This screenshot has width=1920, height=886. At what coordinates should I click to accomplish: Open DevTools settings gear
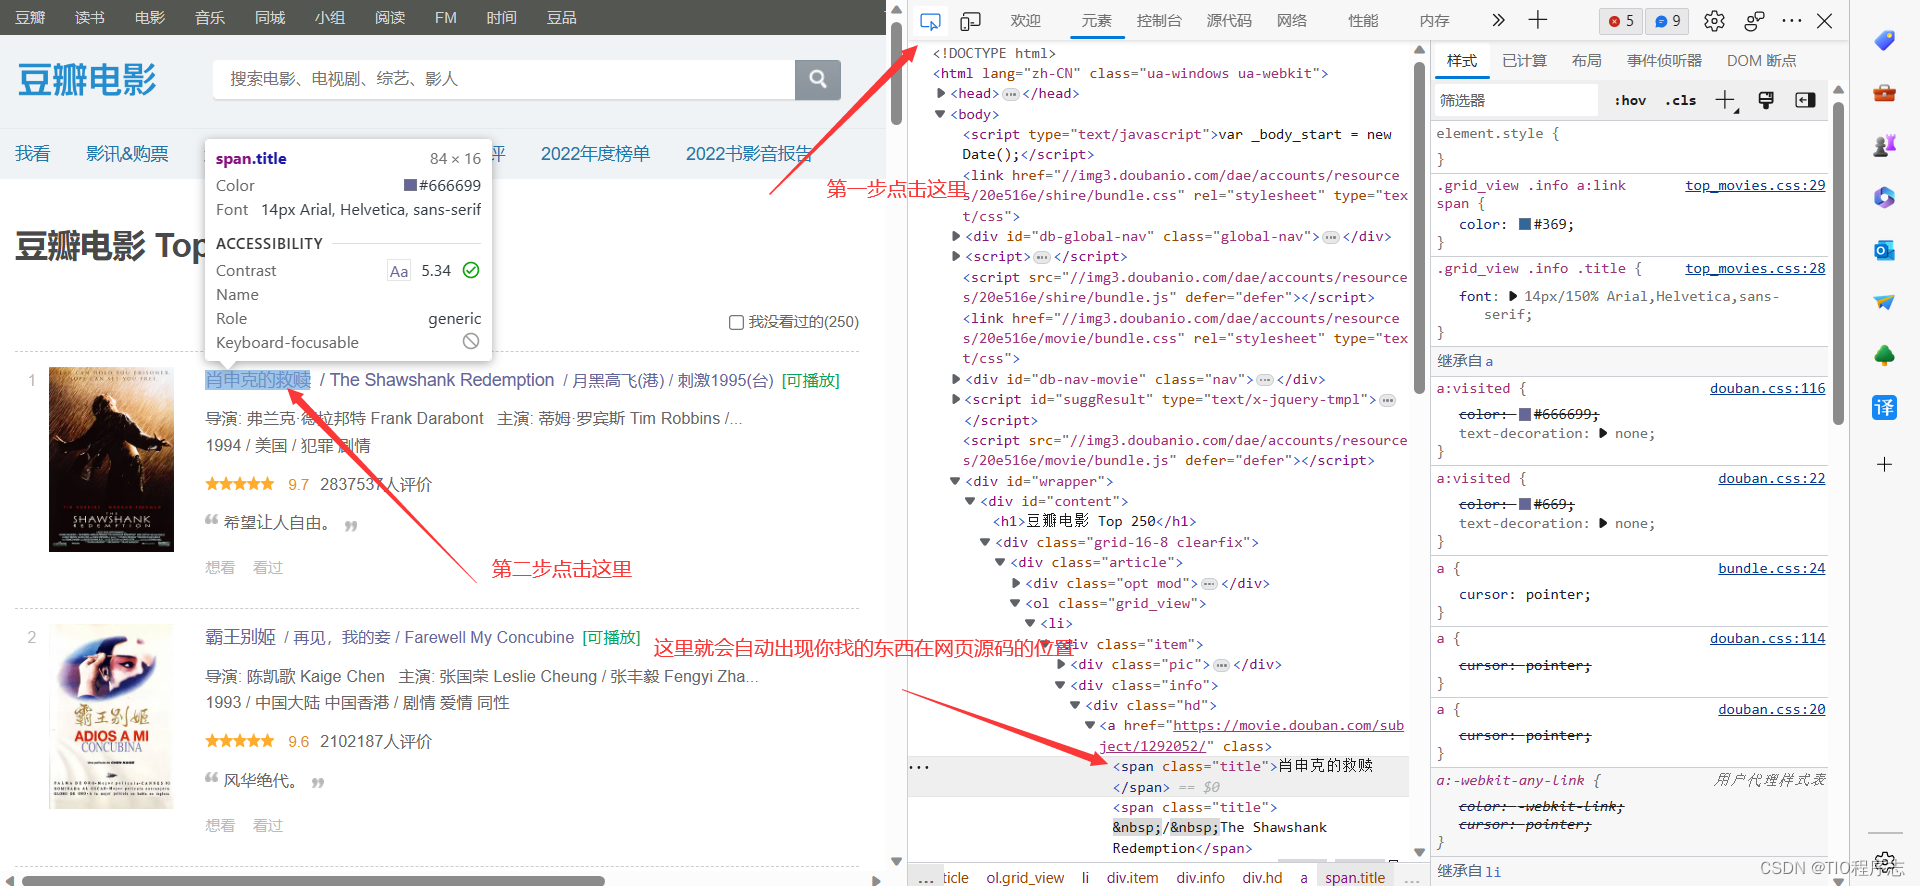1714,21
